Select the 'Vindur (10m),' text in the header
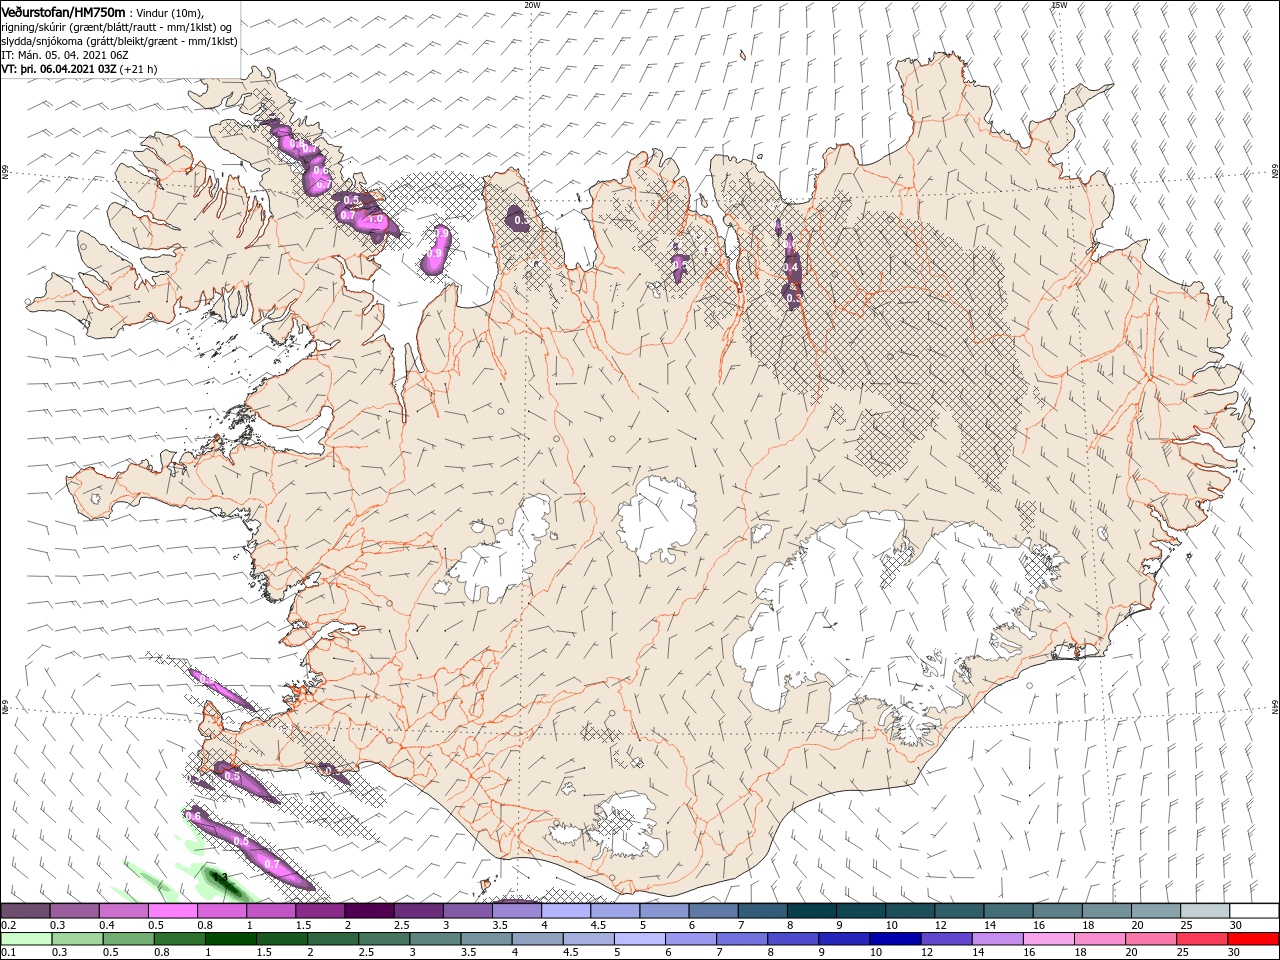Image resolution: width=1280 pixels, height=960 pixels. point(170,13)
